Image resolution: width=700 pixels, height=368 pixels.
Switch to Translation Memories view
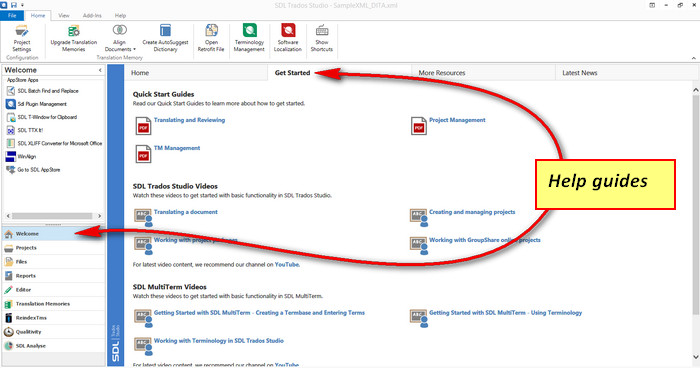54,304
